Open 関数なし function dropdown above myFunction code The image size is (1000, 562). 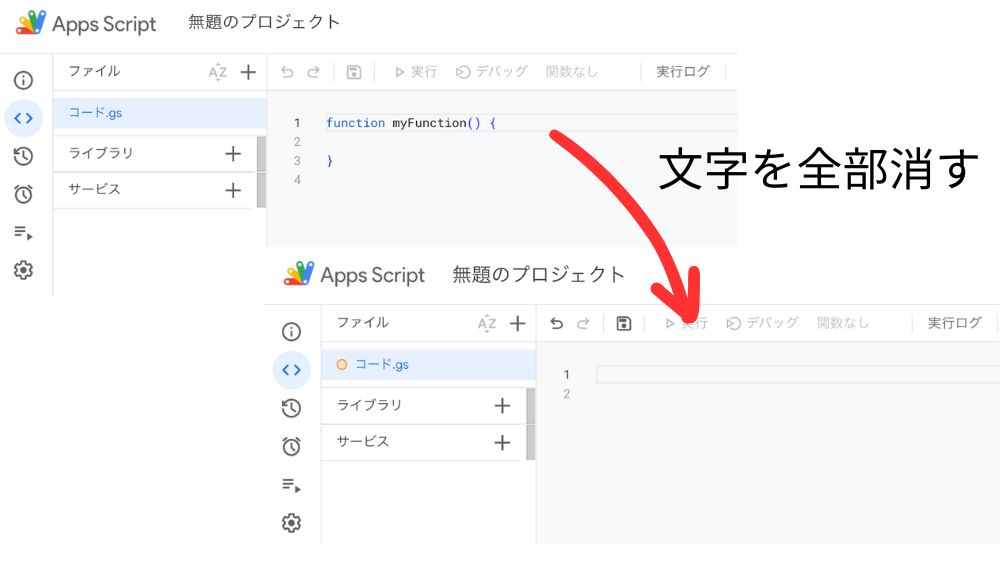click(572, 72)
